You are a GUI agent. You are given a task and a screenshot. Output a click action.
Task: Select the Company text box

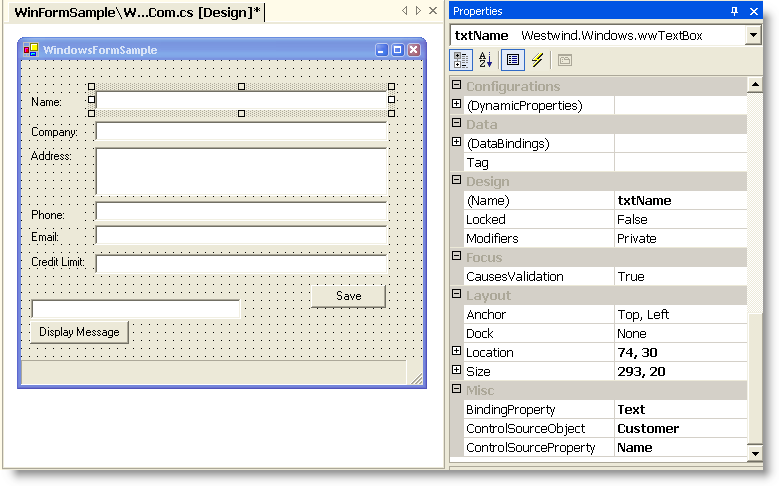(x=241, y=132)
